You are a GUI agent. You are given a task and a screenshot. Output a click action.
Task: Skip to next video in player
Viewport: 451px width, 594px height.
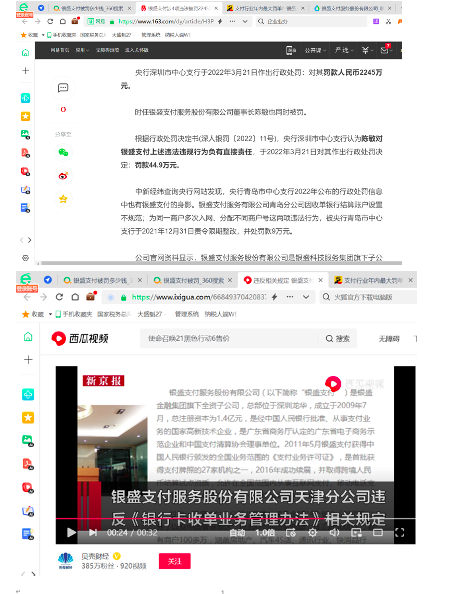point(93,532)
